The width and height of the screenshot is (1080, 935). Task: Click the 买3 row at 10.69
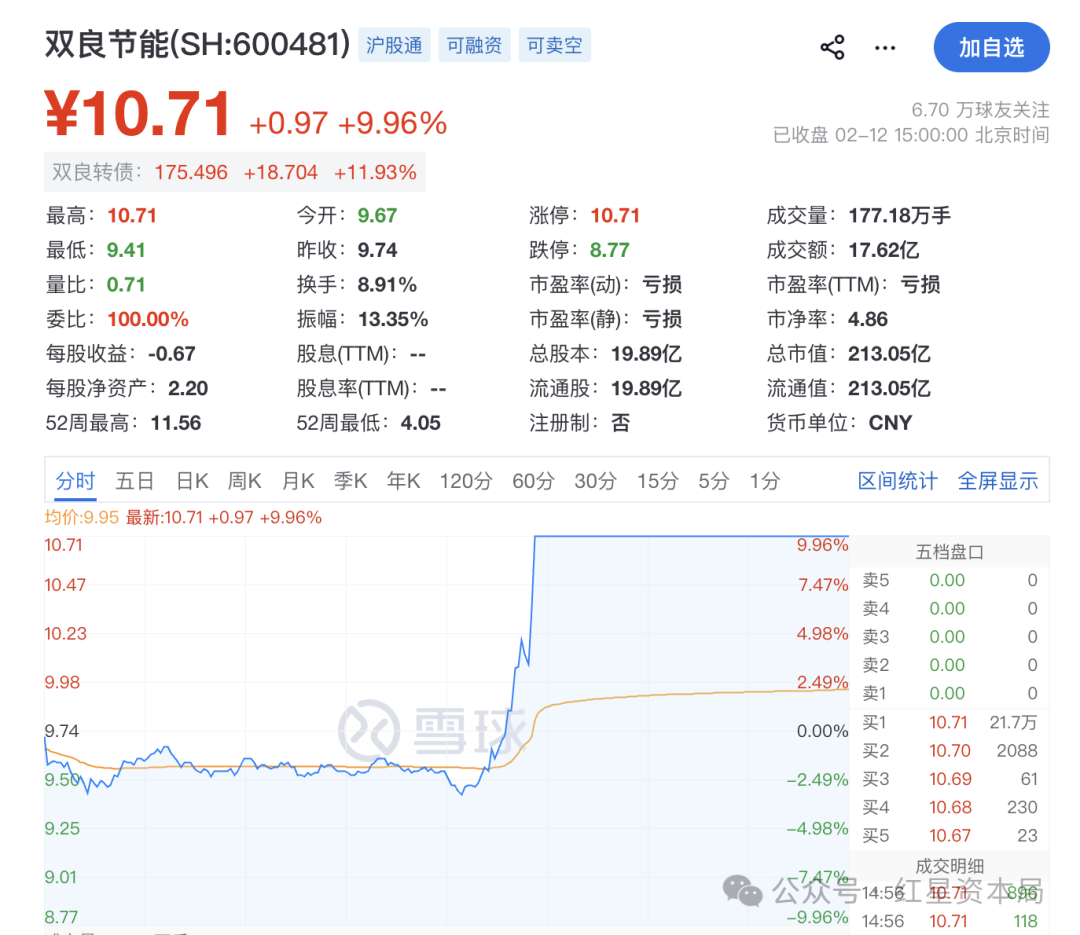click(x=950, y=779)
